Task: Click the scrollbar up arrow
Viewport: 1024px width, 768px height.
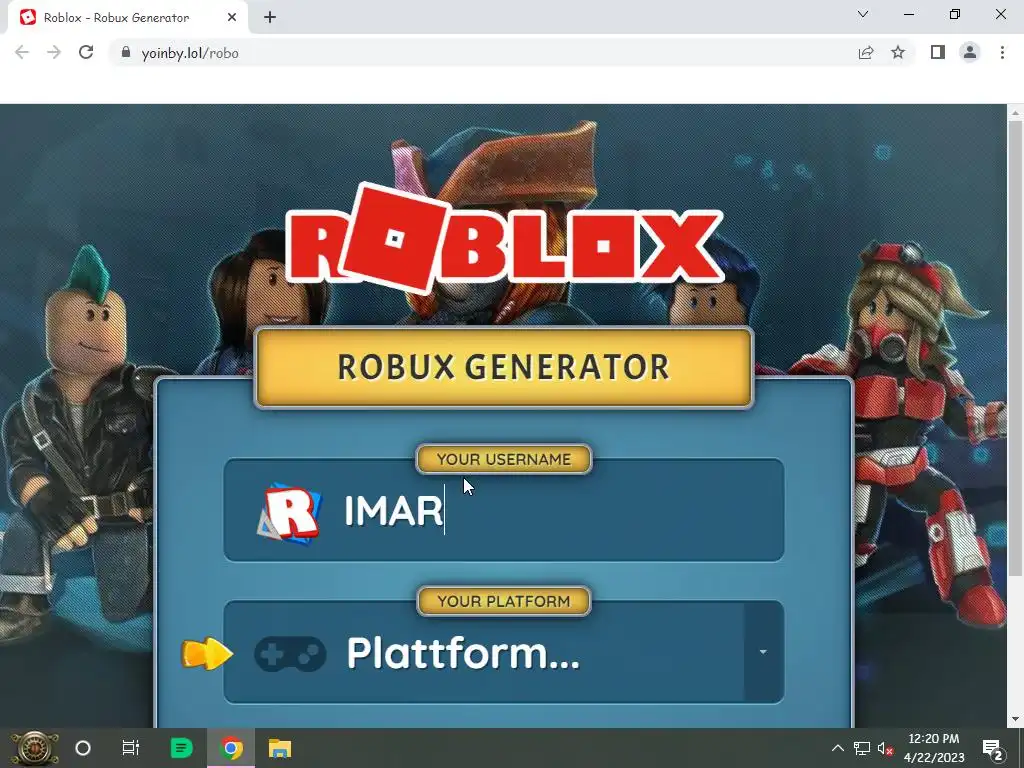Action: [x=1015, y=112]
